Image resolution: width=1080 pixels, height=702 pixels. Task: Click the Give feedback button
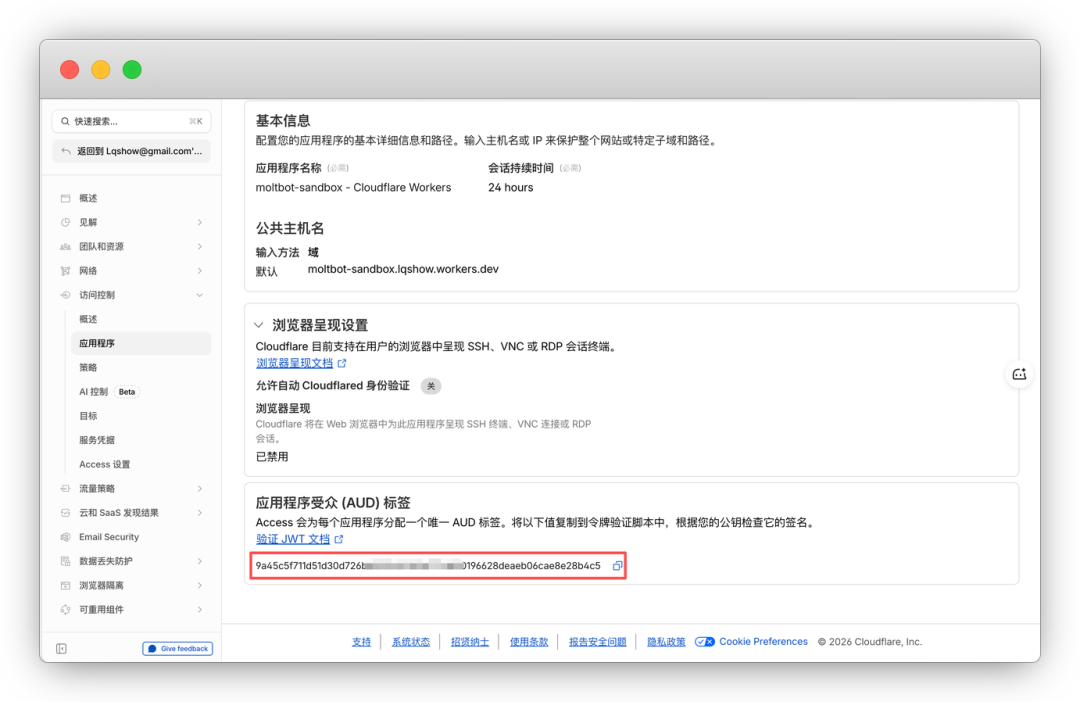[177, 648]
